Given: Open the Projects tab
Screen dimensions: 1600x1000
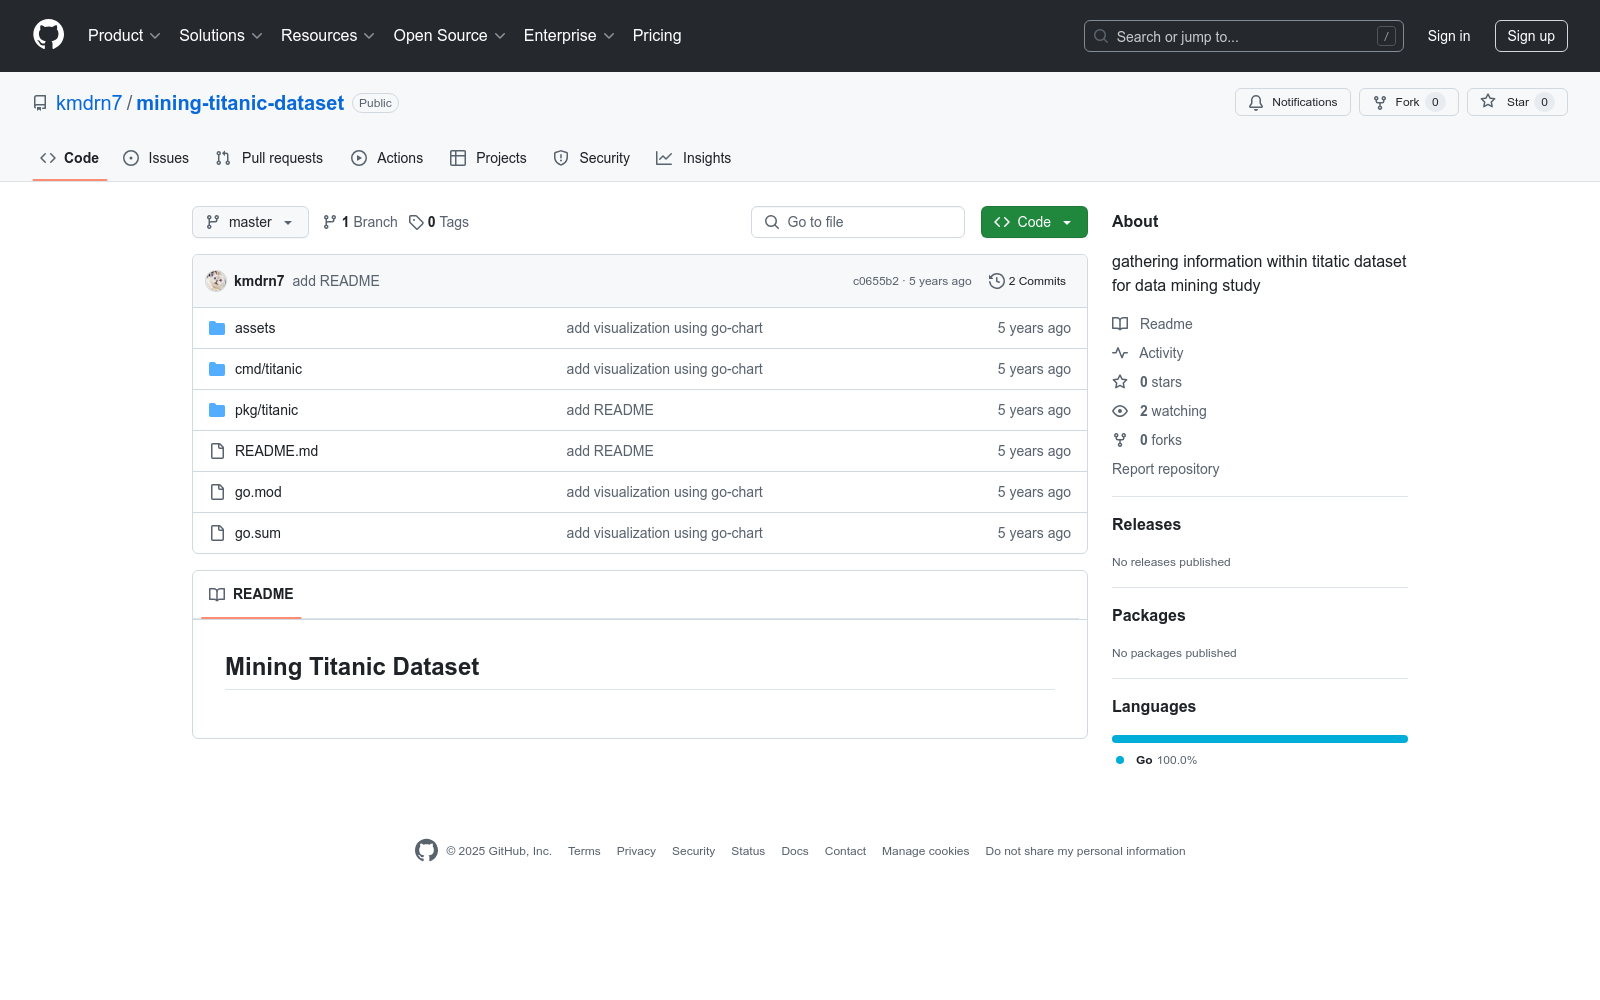Looking at the screenshot, I should tap(488, 158).
